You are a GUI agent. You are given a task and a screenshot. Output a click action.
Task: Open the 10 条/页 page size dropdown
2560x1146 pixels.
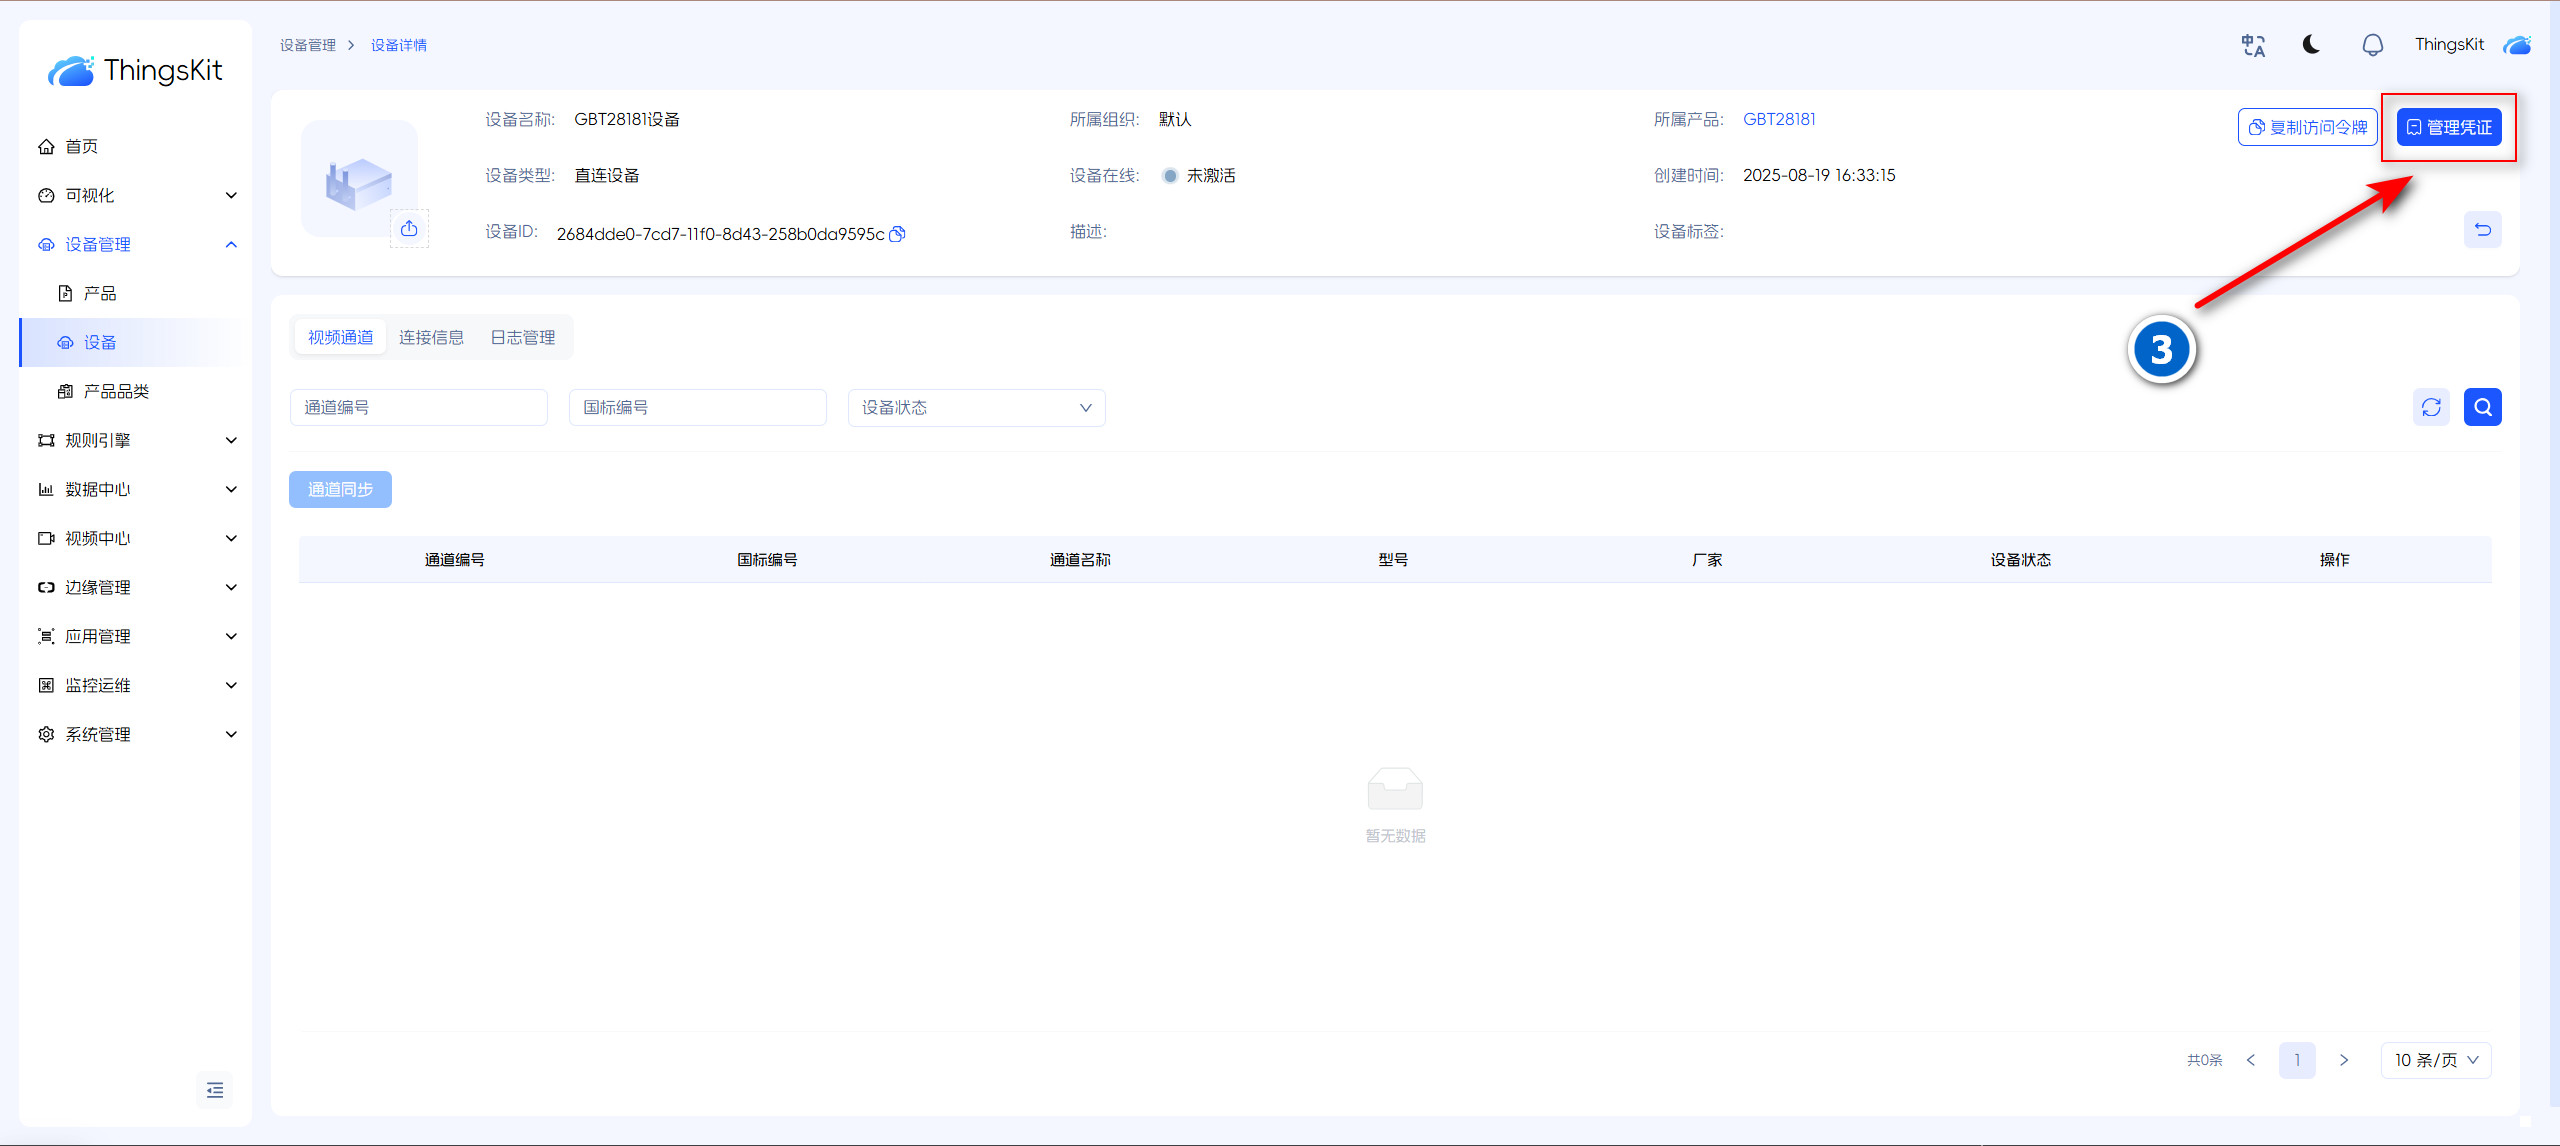click(x=2435, y=1060)
